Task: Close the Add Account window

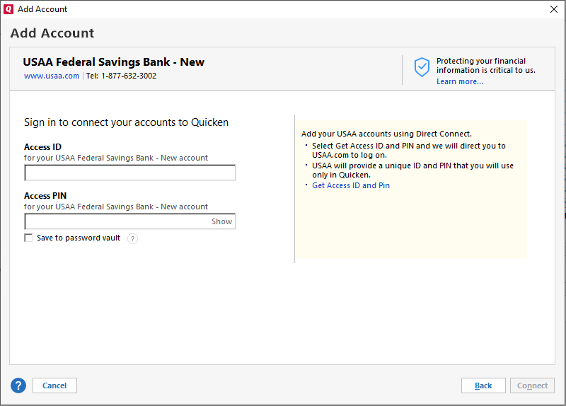Action: 554,9
